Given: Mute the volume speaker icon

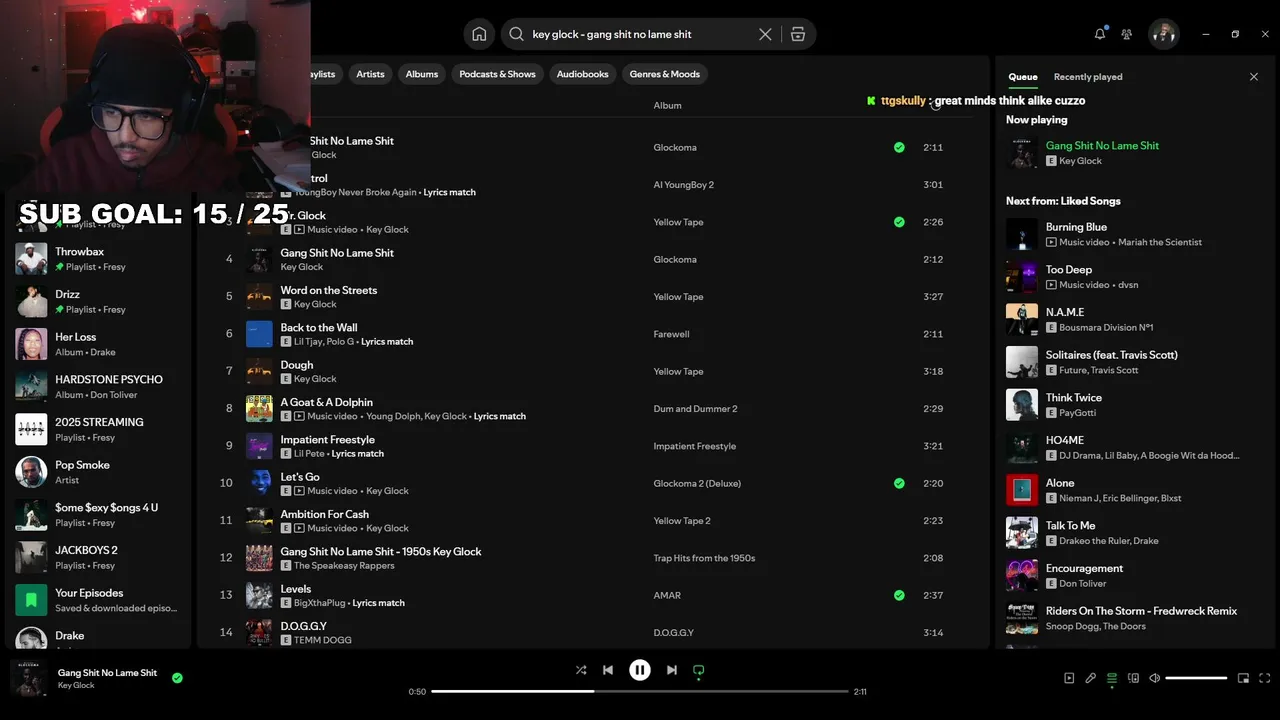Looking at the screenshot, I should pos(1154,678).
